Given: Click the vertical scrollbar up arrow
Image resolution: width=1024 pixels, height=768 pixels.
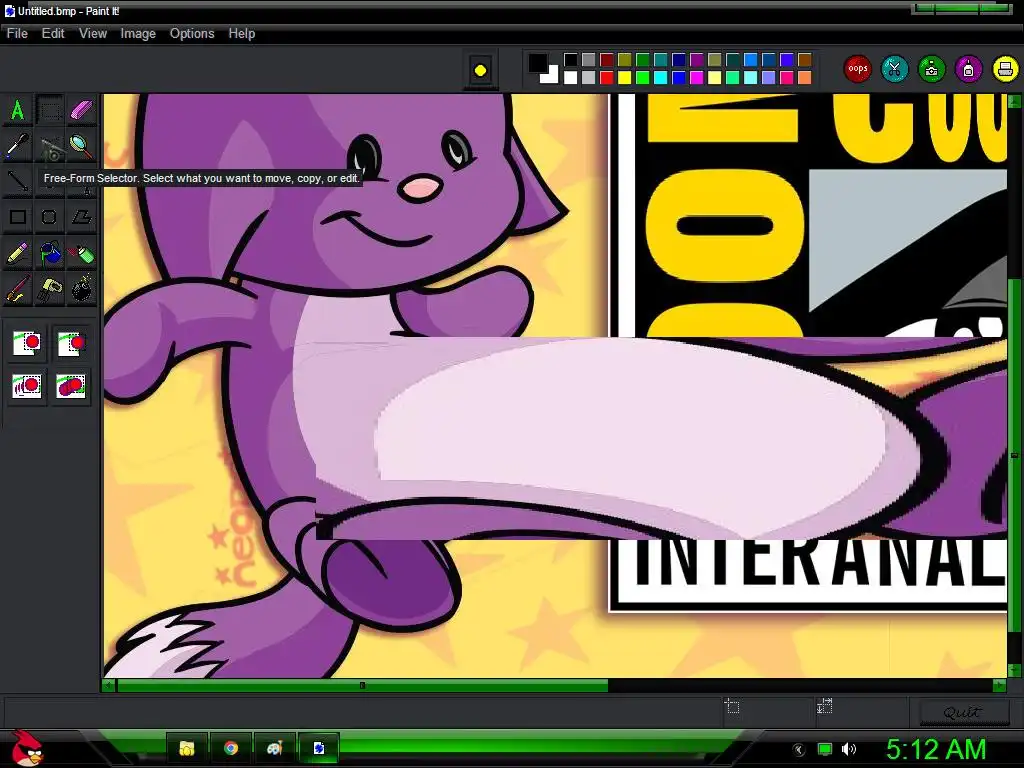Looking at the screenshot, I should coord(1014,101).
